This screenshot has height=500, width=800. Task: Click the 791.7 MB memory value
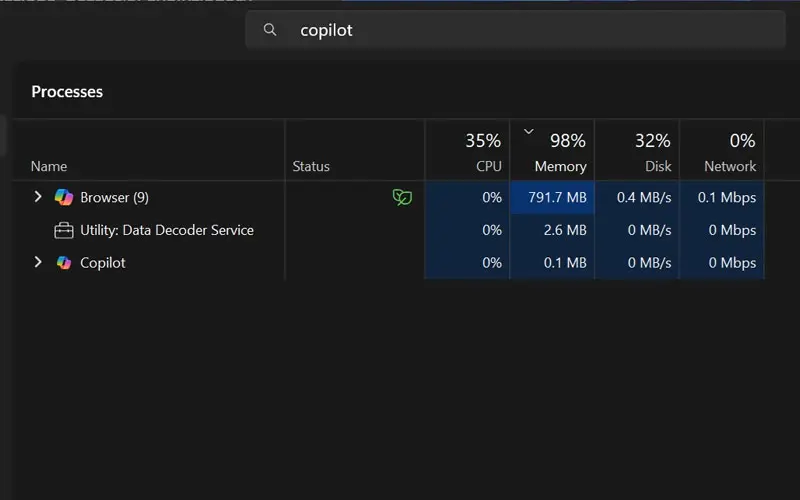(x=557, y=197)
